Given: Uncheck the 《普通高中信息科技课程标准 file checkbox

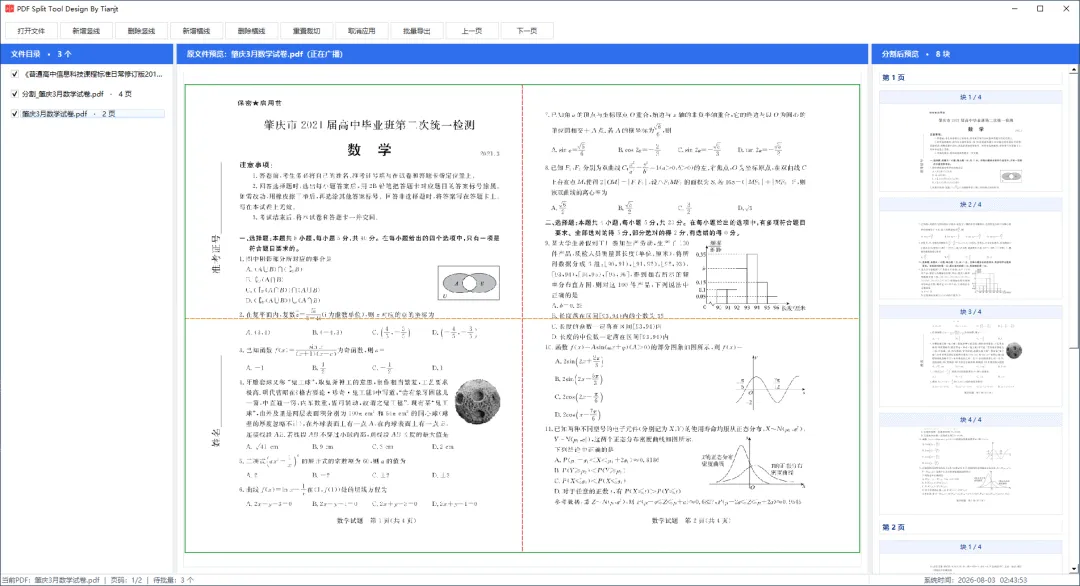Looking at the screenshot, I should coord(14,74).
